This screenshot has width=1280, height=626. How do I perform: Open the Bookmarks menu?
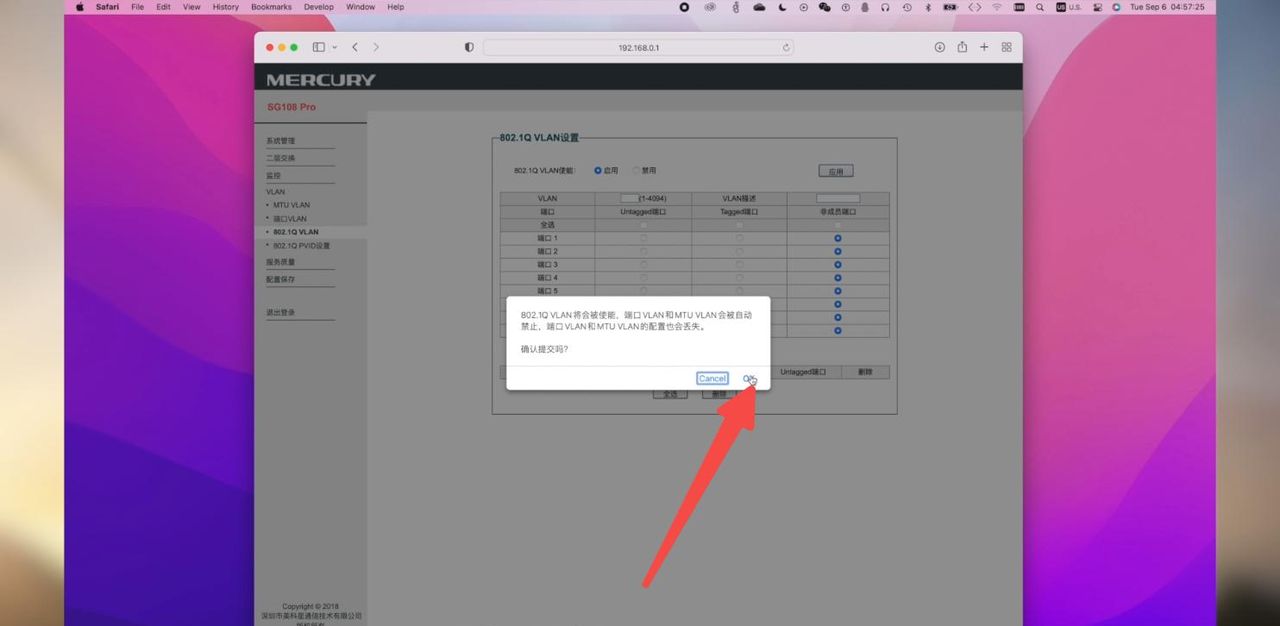pyautogui.click(x=272, y=7)
